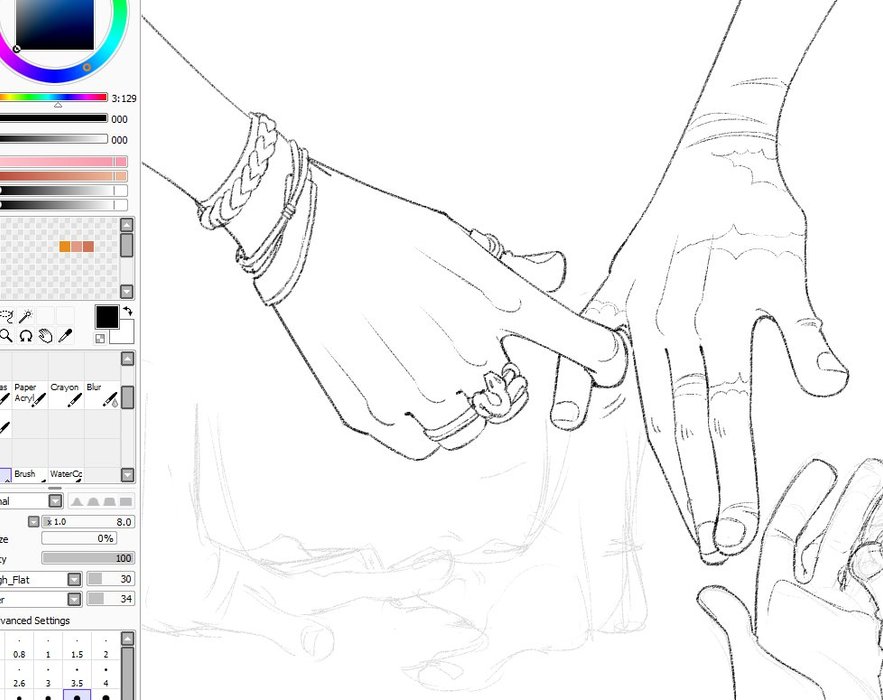Select the Rotate view tool
Image resolution: width=883 pixels, height=700 pixels.
pyautogui.click(x=26, y=336)
